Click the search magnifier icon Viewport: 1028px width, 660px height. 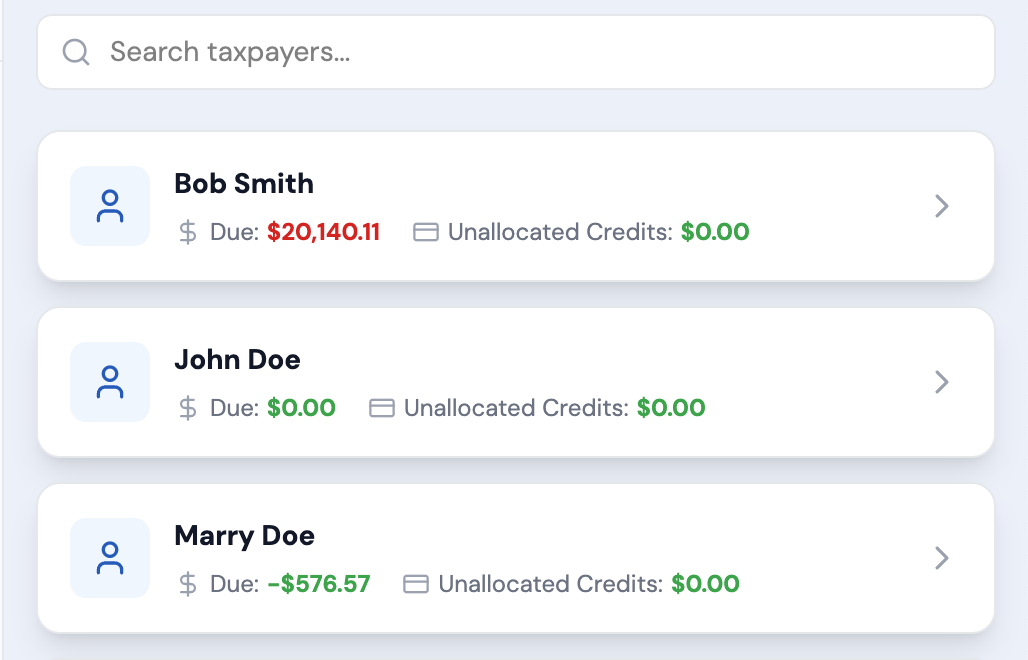point(76,52)
